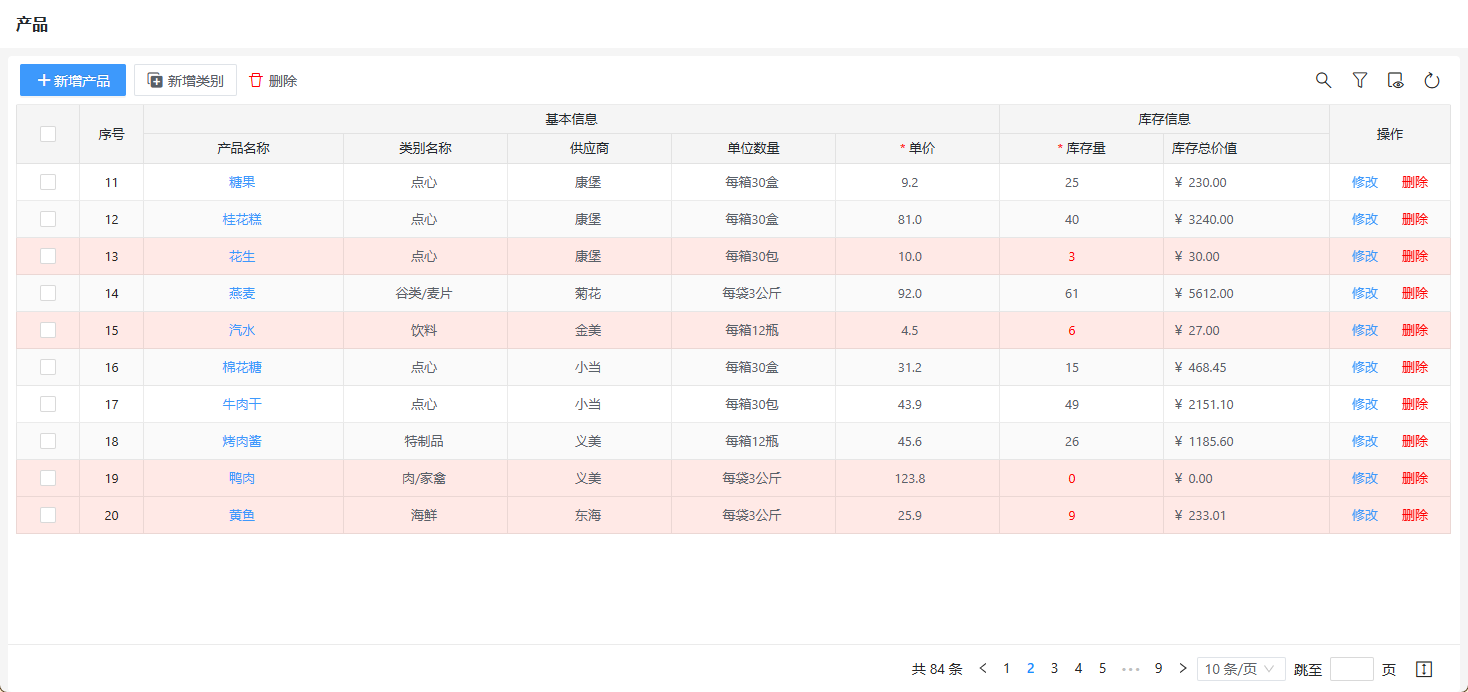This screenshot has height=692, width=1468.
Task: Expand the pagination ellipsis to jump pages
Action: point(1131,668)
